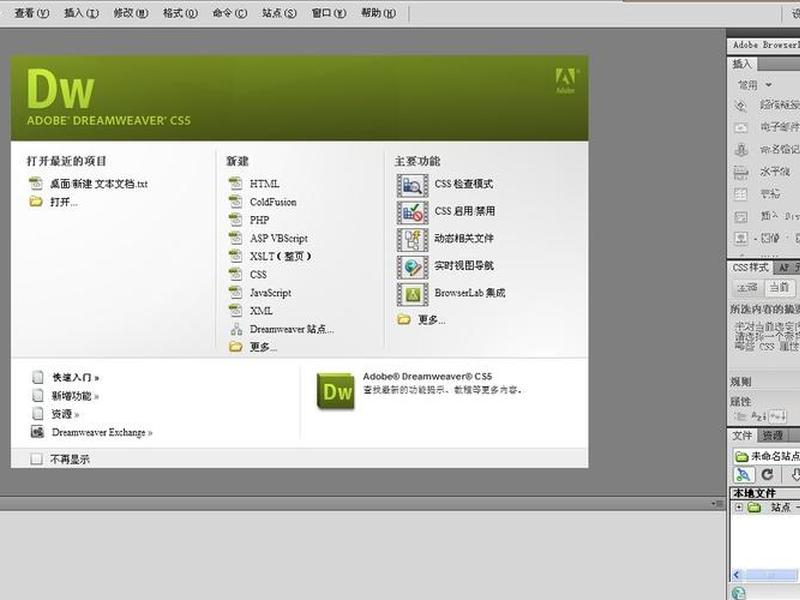This screenshot has width=800, height=600.
Task: Open the 窗口(W) menu
Action: (x=329, y=13)
